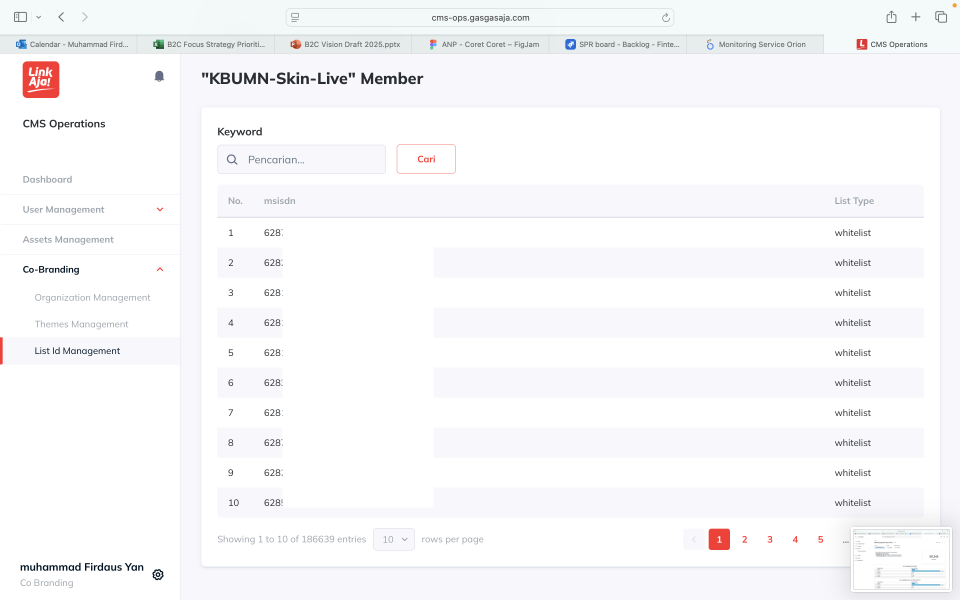Open the notification bell in sidebar

coord(159,76)
